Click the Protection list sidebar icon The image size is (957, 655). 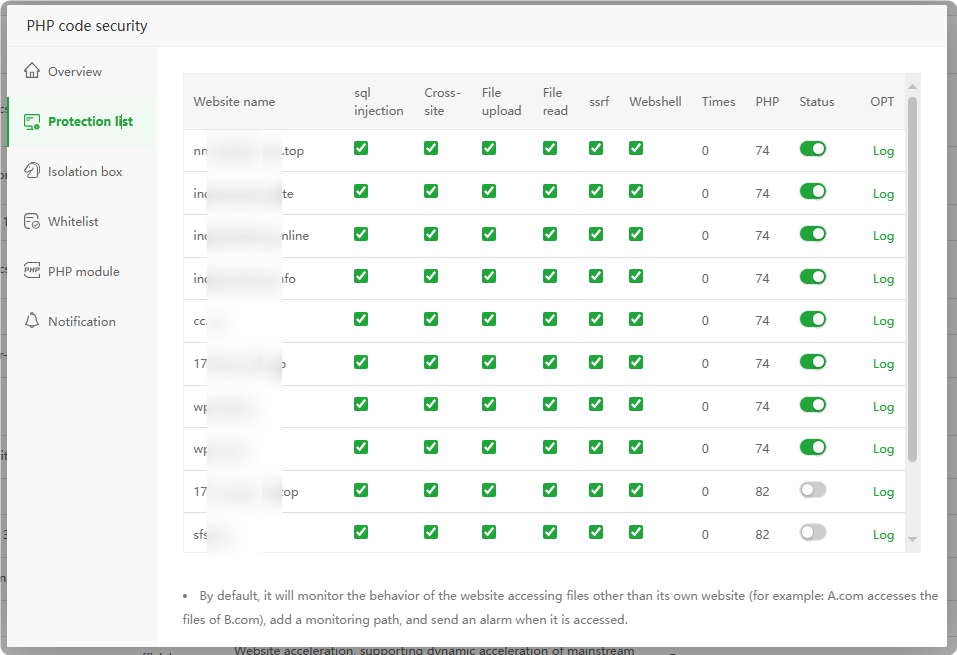point(32,121)
